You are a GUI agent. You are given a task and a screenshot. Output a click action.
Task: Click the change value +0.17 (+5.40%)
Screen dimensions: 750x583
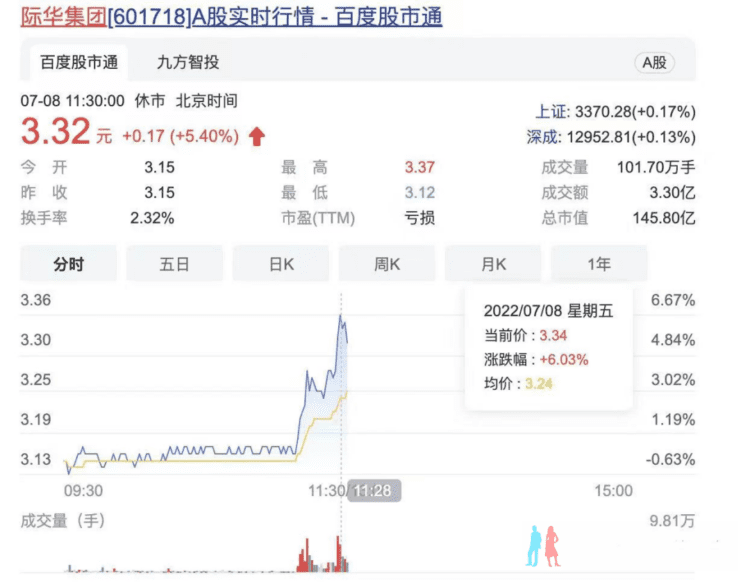[180, 136]
